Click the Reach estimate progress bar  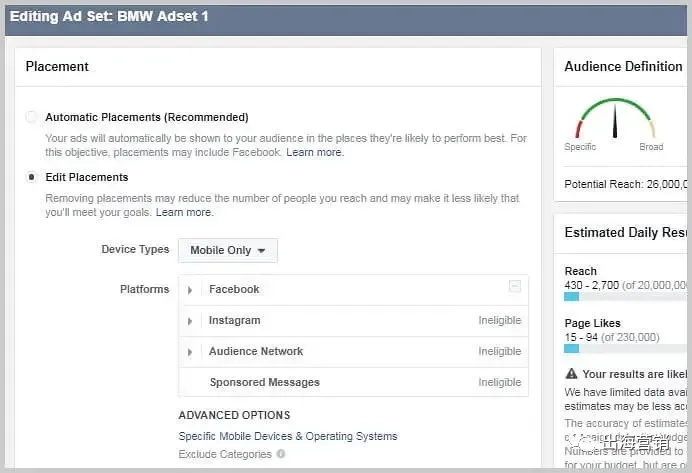pyautogui.click(x=625, y=297)
